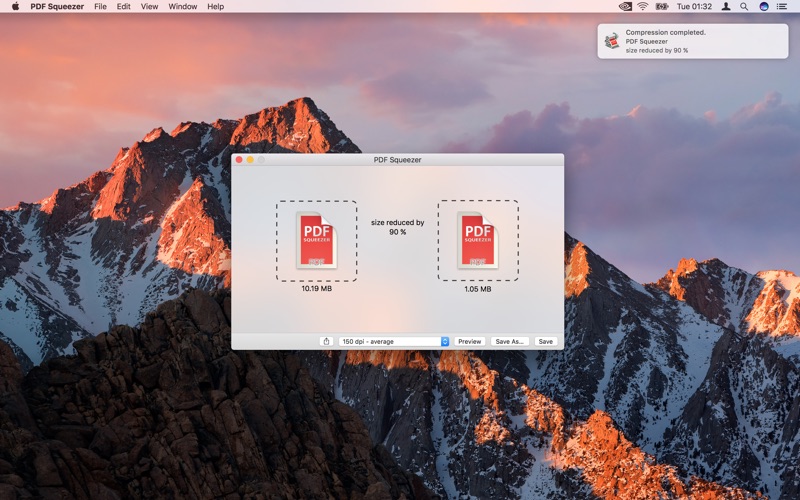Click the battery status icon

click(661, 6)
